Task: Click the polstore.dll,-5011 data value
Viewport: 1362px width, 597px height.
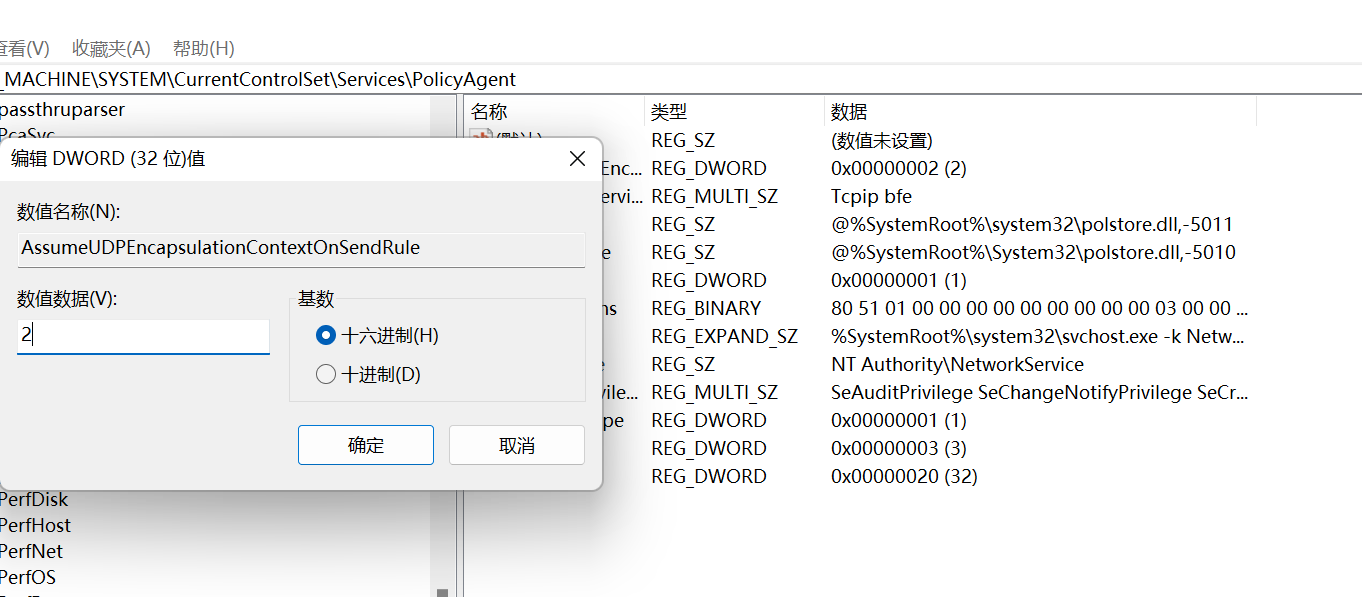Action: [1032, 224]
